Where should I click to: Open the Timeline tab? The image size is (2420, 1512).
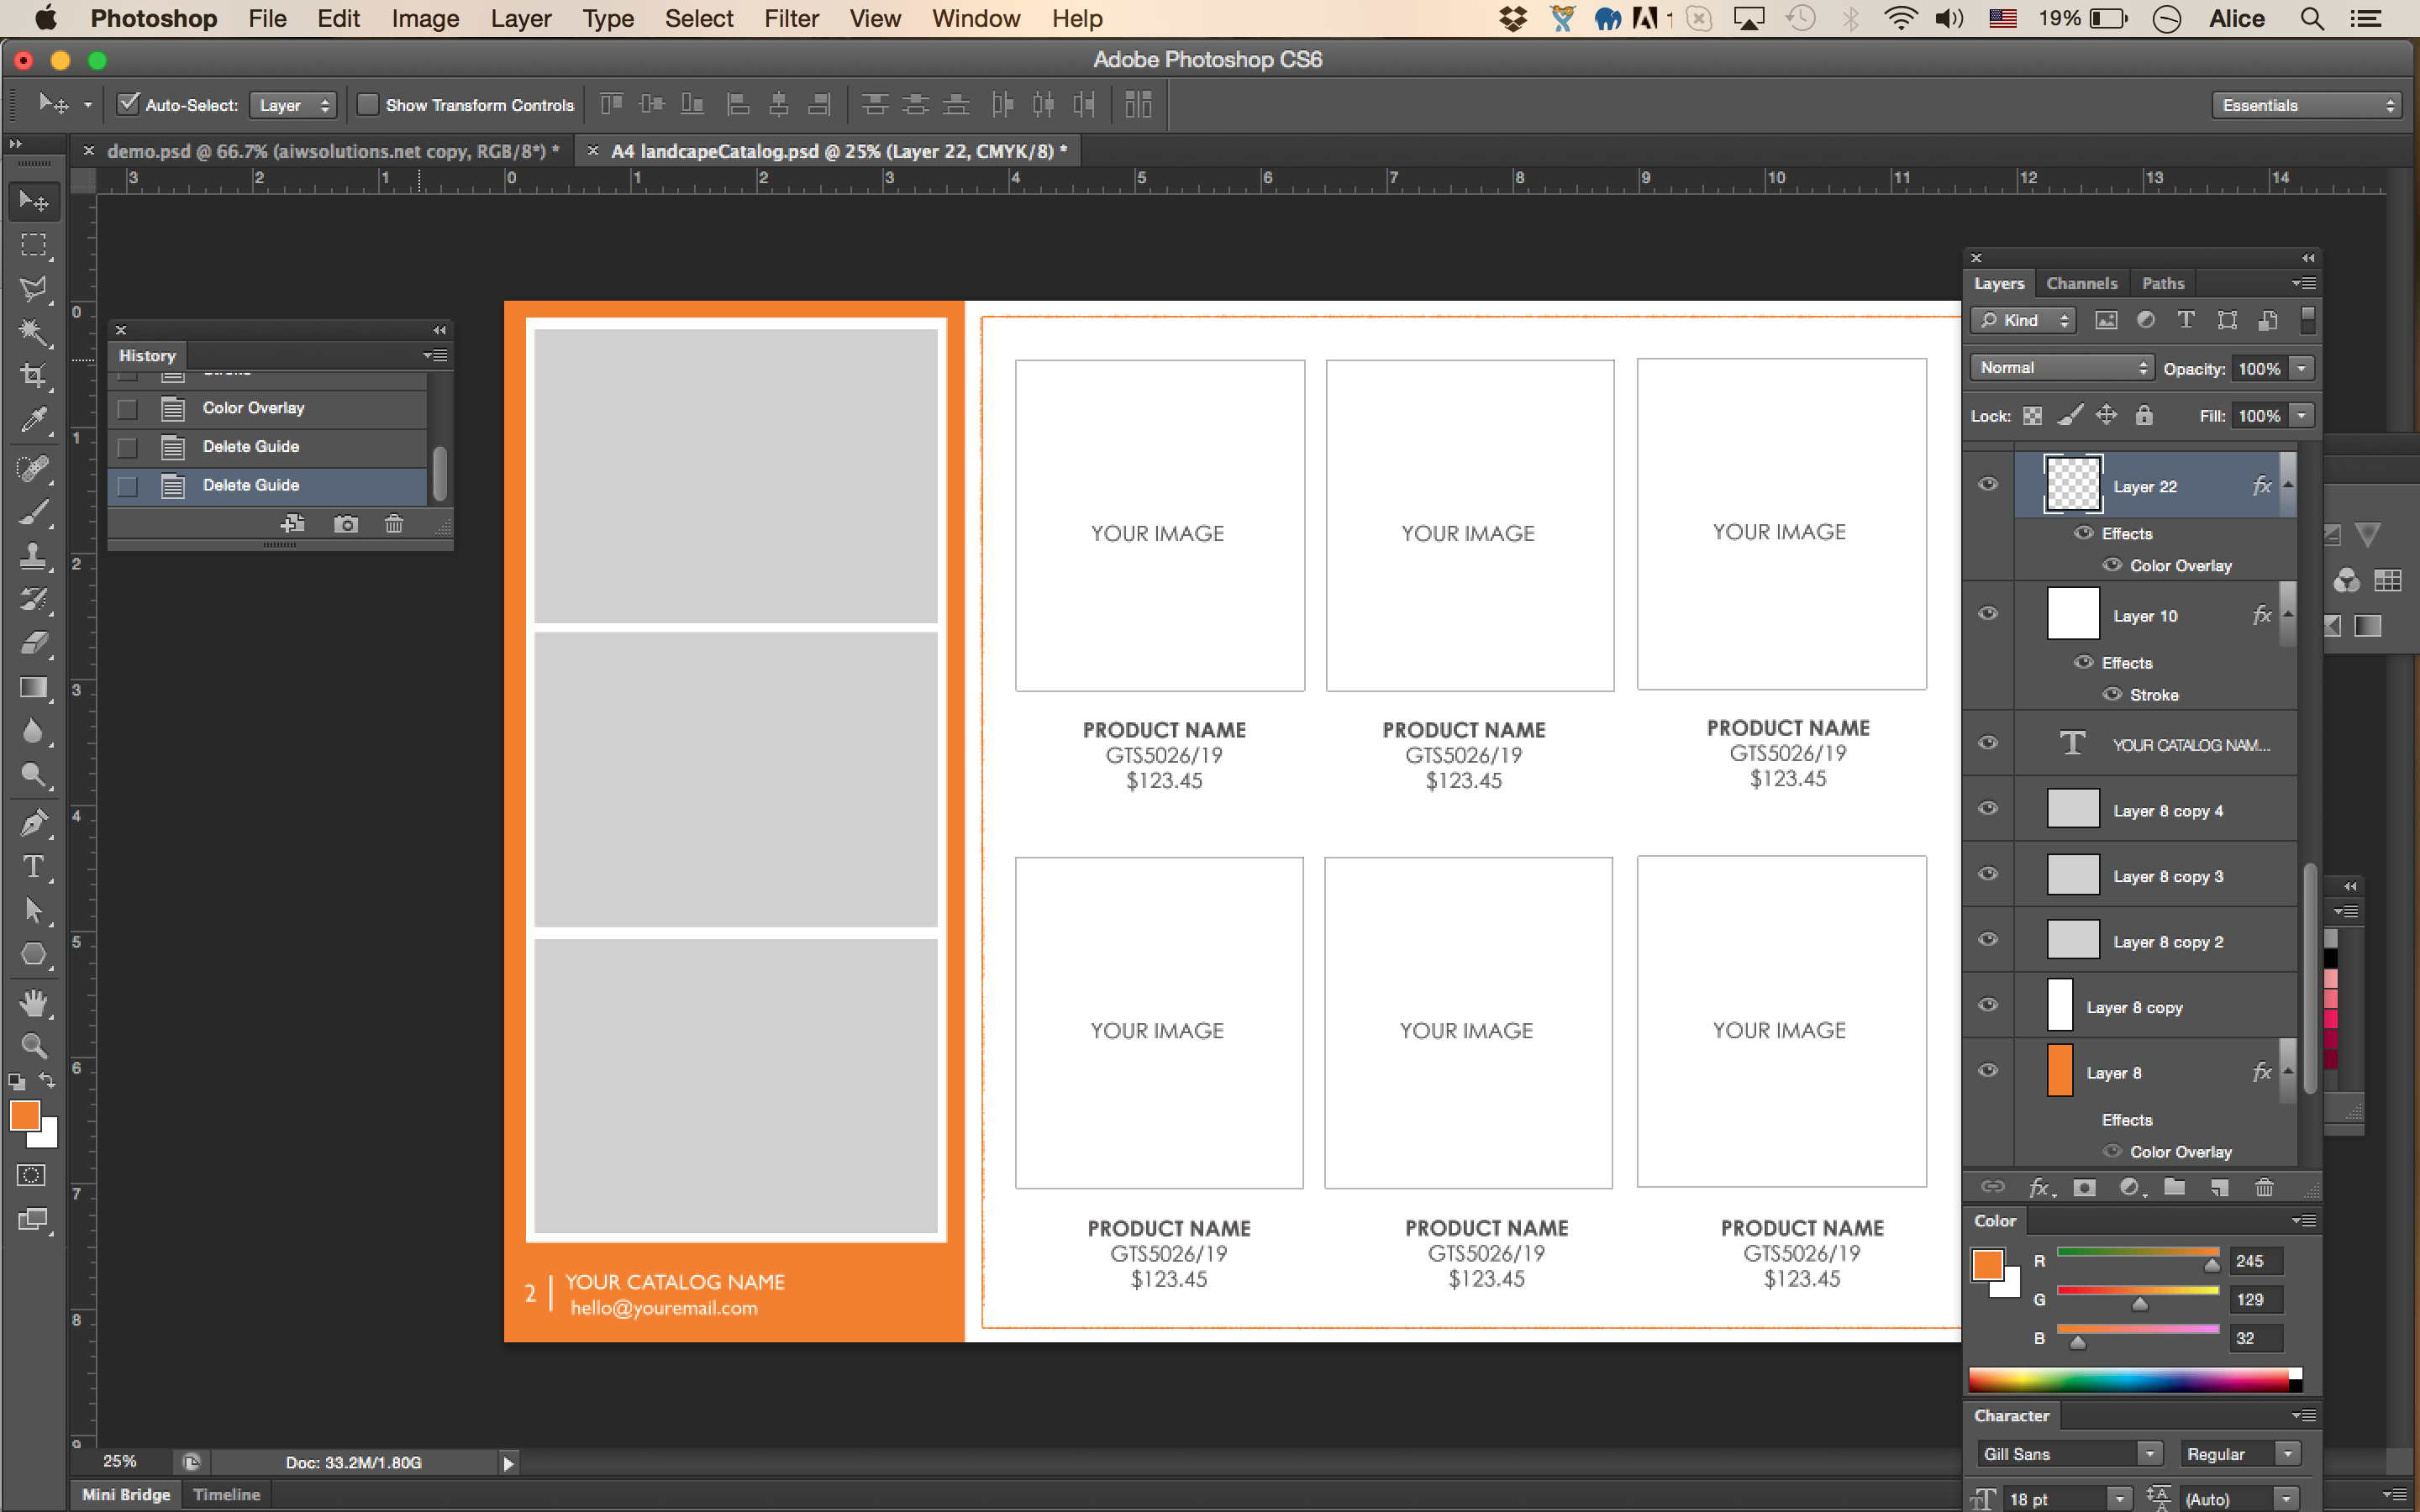226,1494
